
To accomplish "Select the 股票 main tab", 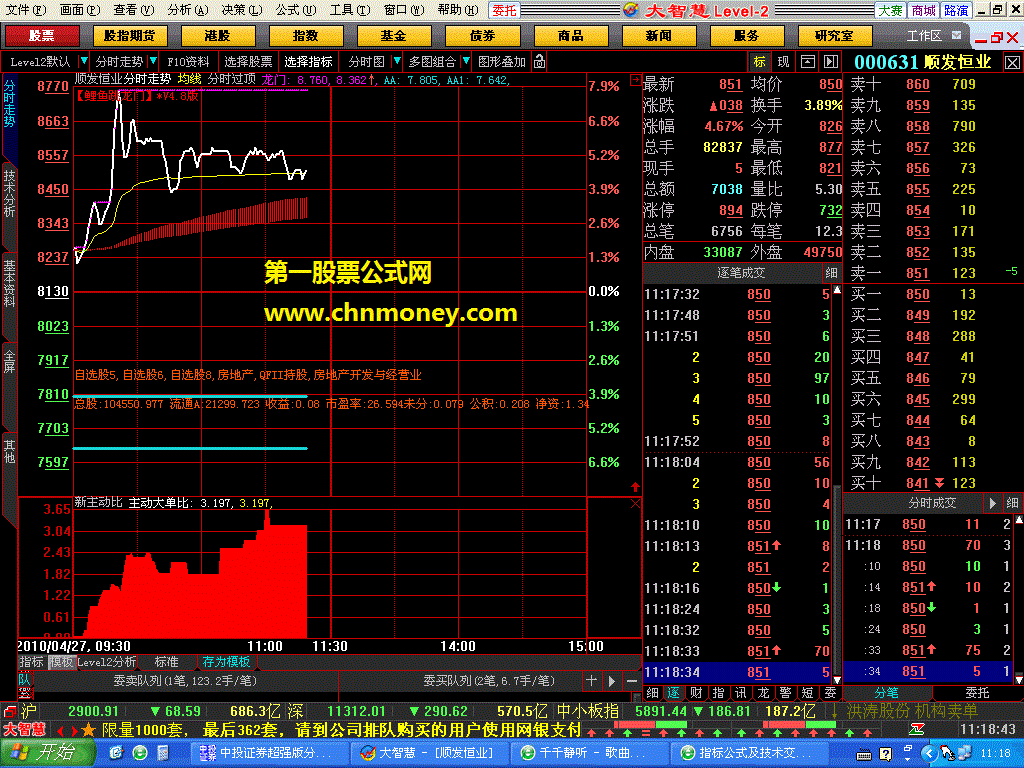I will tap(42, 36).
